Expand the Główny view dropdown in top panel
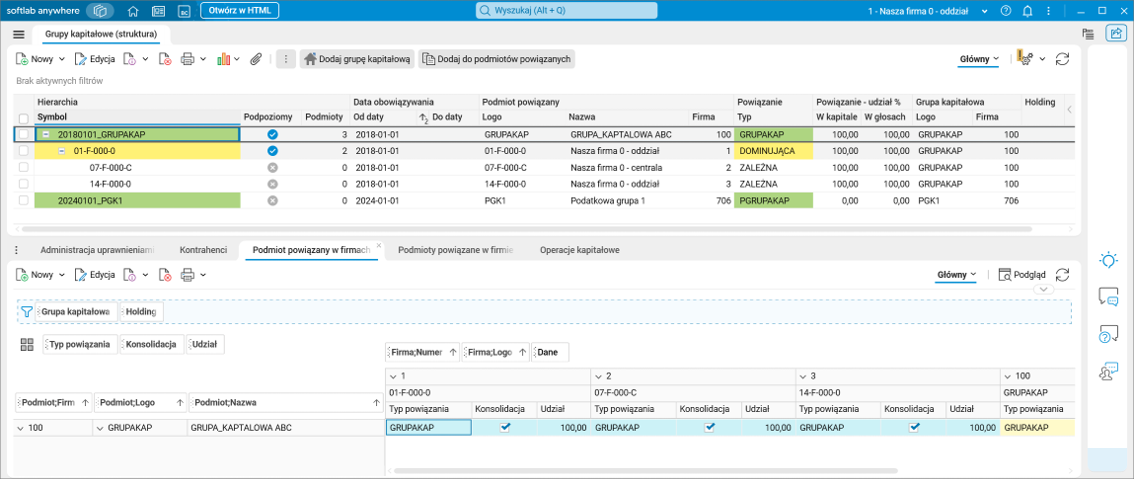Image resolution: width=1134 pixels, height=479 pixels. click(979, 59)
